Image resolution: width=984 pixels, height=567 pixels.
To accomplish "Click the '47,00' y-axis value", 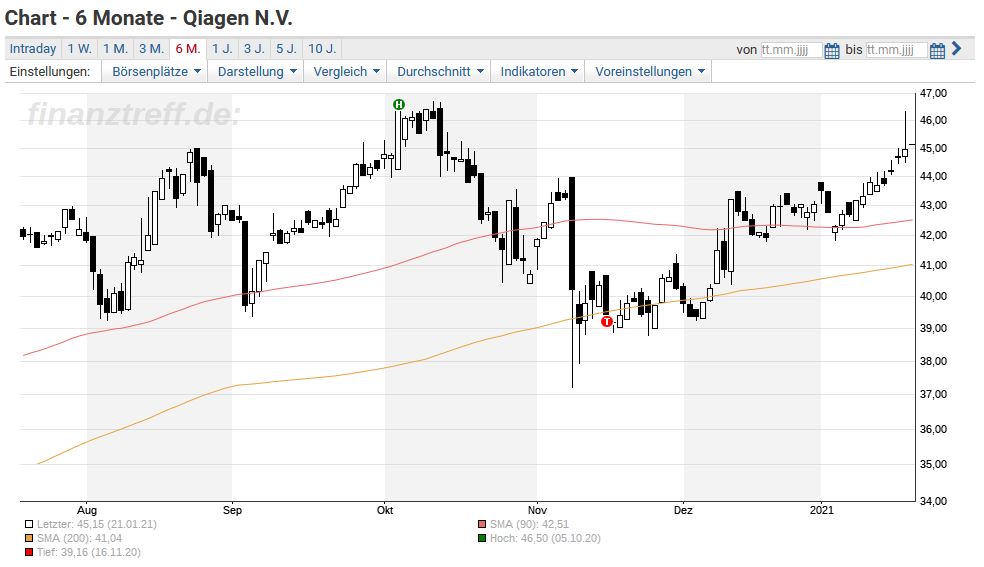I will [x=933, y=93].
